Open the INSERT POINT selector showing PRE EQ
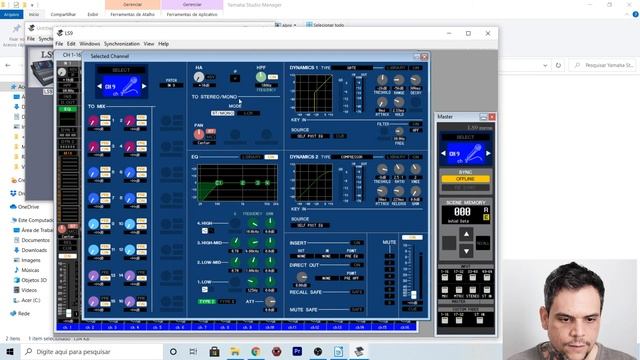This screenshot has height=360, width=640. (351, 256)
